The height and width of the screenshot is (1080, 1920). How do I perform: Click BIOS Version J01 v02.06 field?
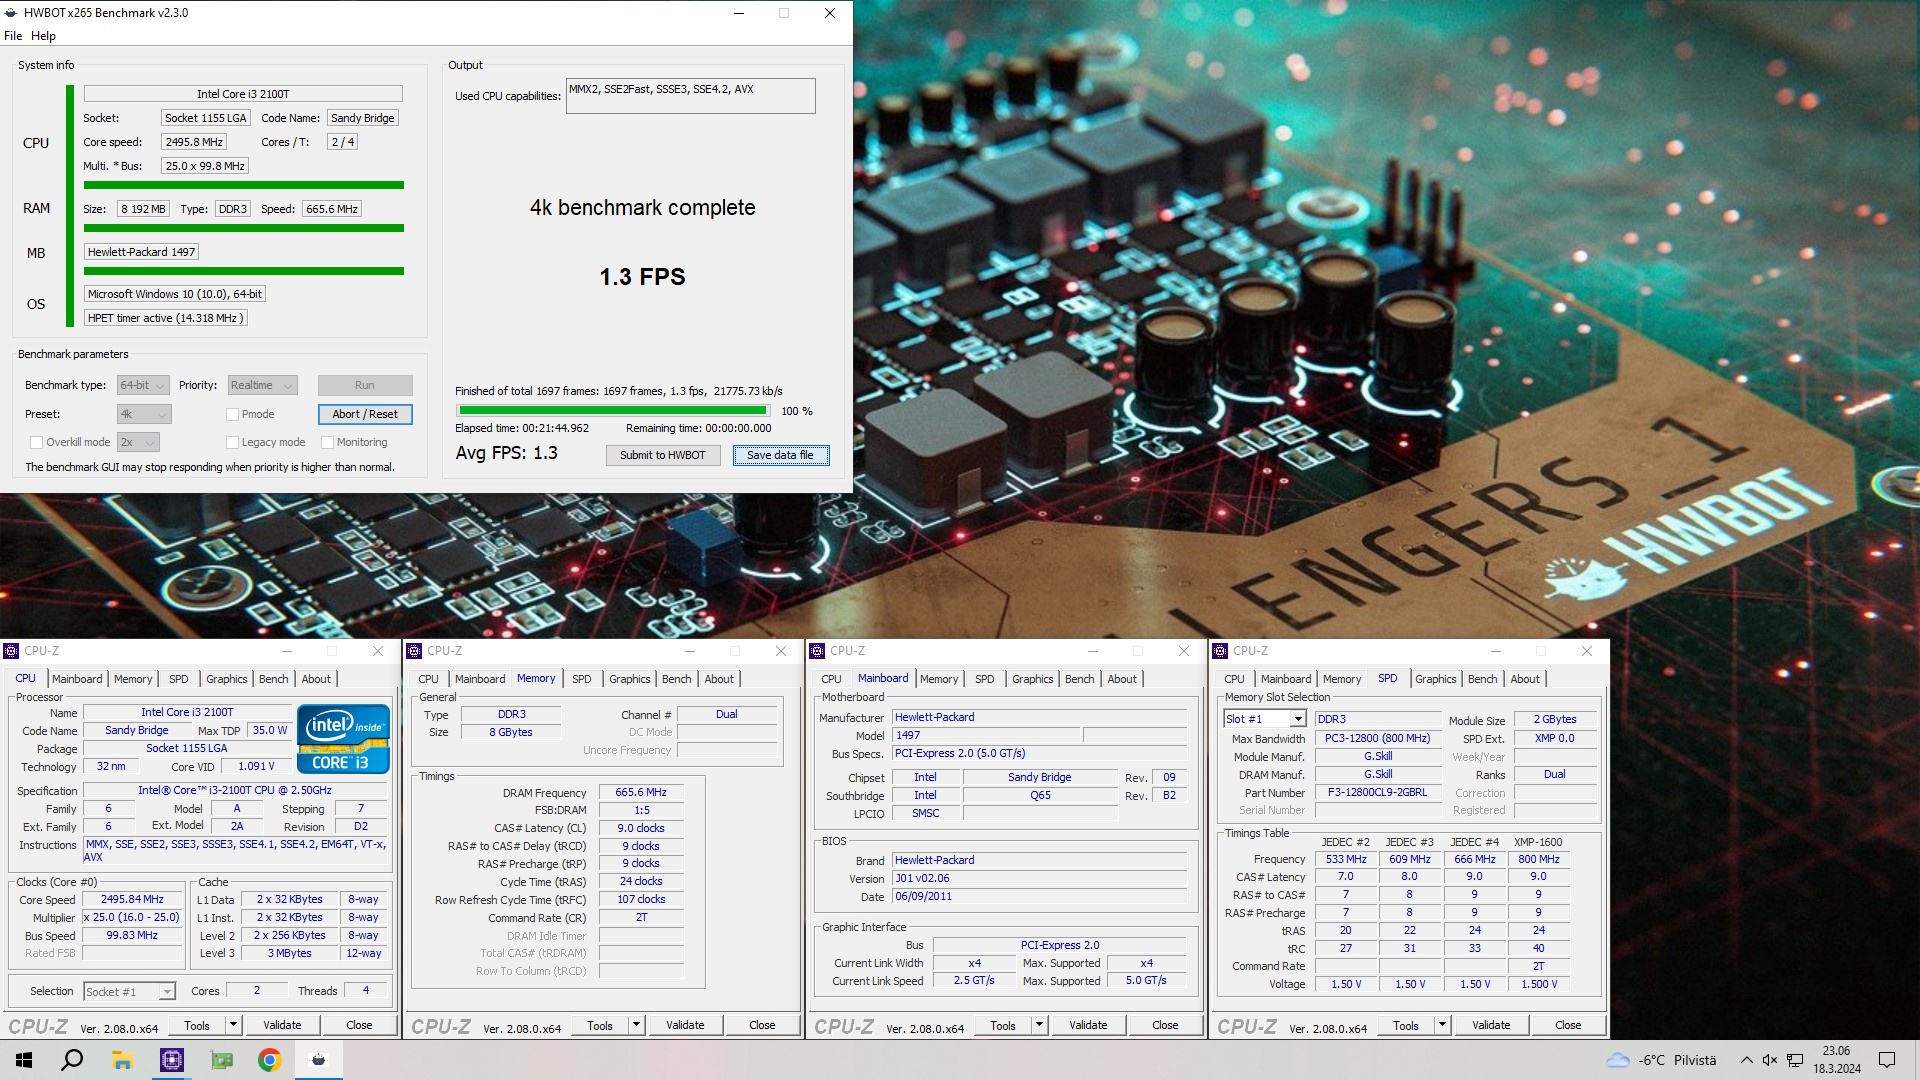pos(1039,878)
